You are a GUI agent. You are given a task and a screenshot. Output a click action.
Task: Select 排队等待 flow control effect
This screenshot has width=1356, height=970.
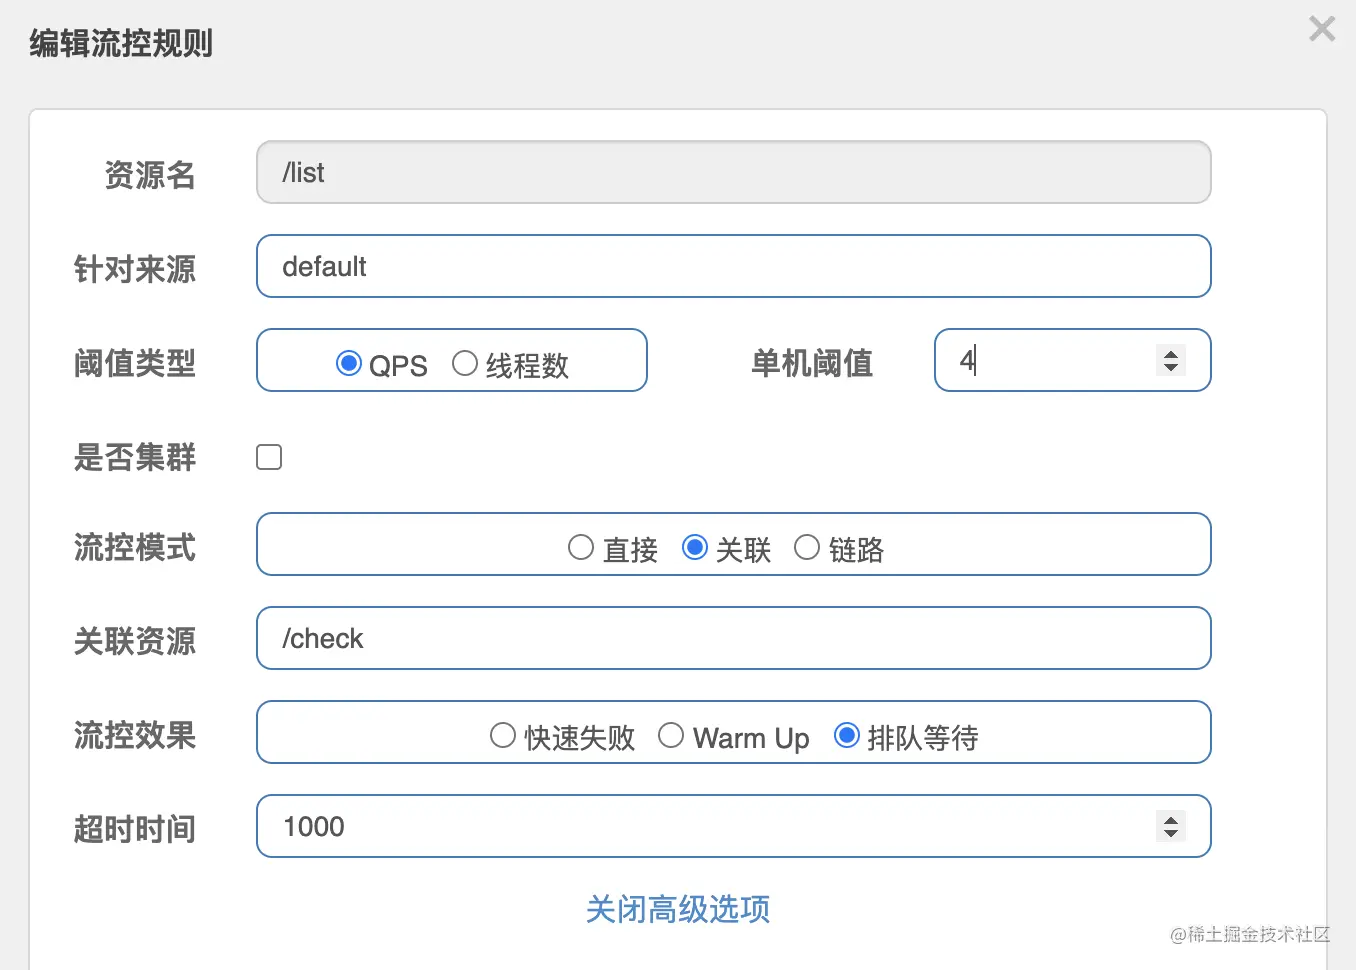(847, 736)
